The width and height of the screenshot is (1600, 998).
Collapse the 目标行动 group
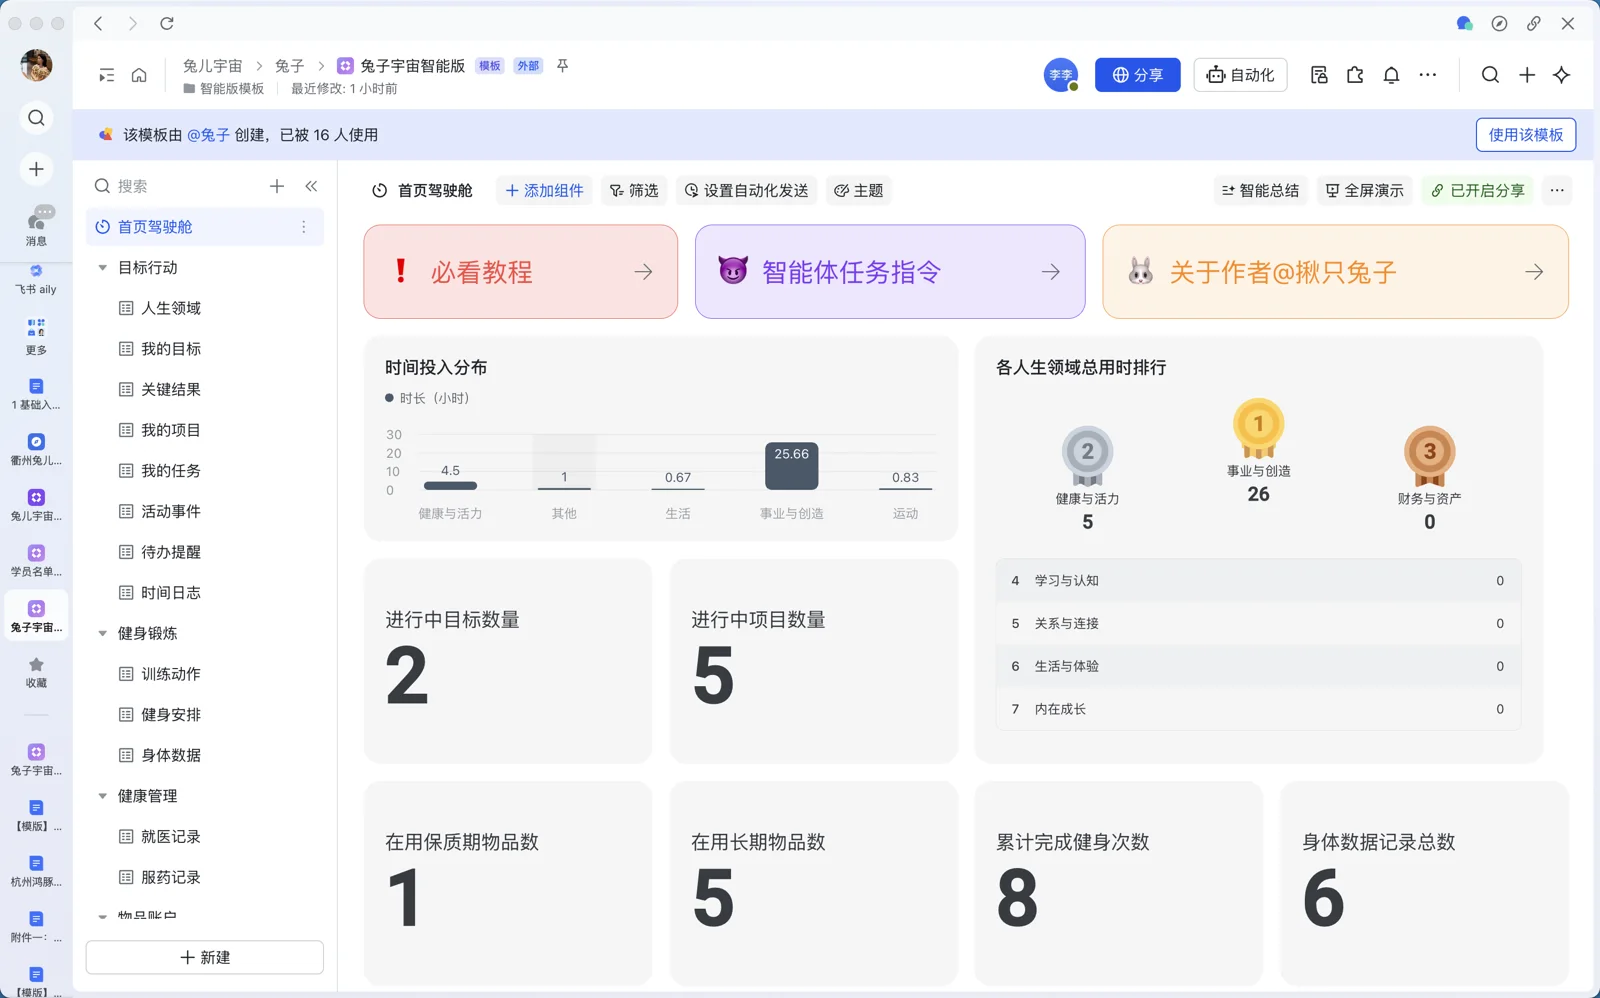point(102,268)
